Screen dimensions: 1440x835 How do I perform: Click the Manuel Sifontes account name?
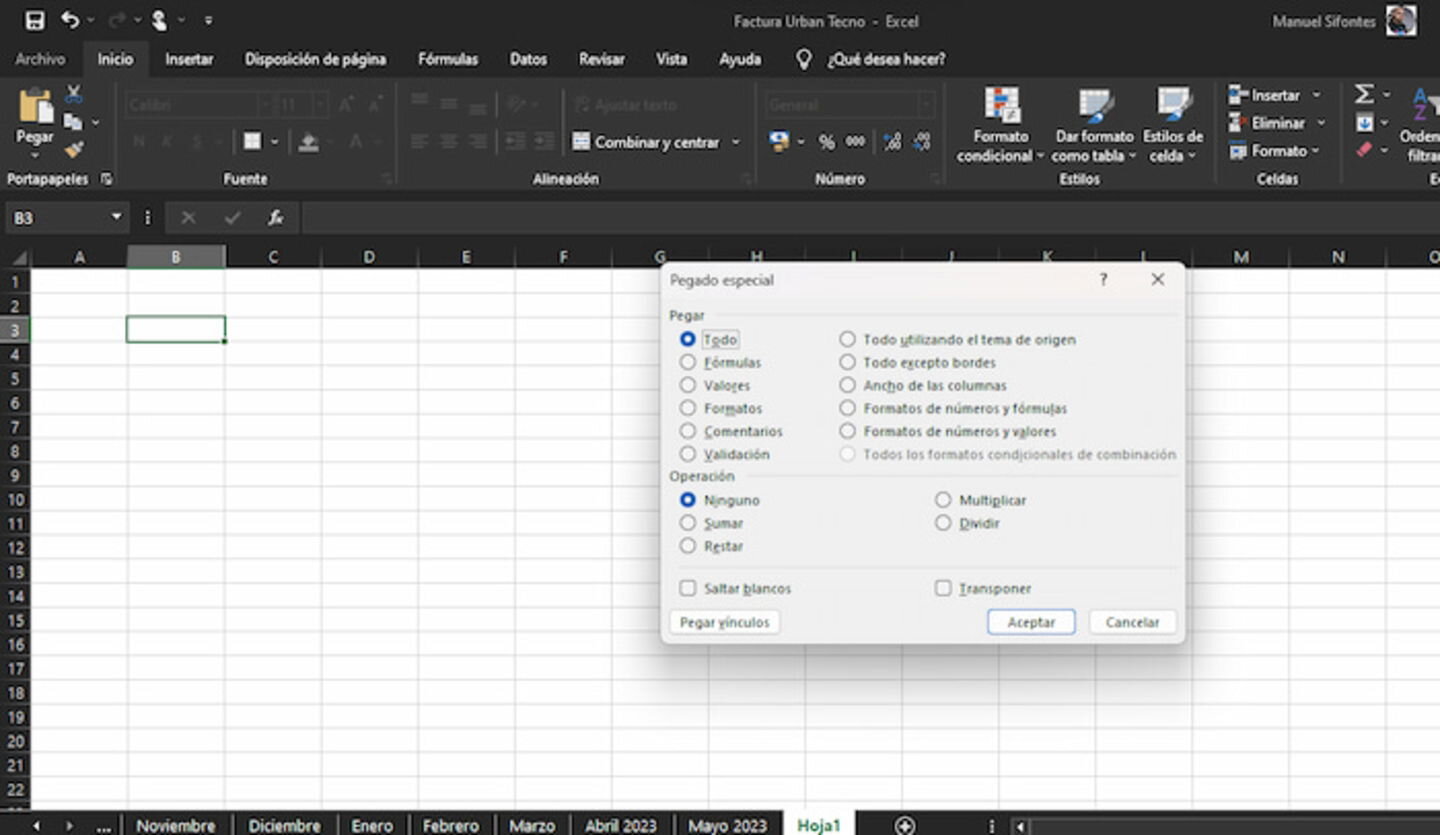1324,21
